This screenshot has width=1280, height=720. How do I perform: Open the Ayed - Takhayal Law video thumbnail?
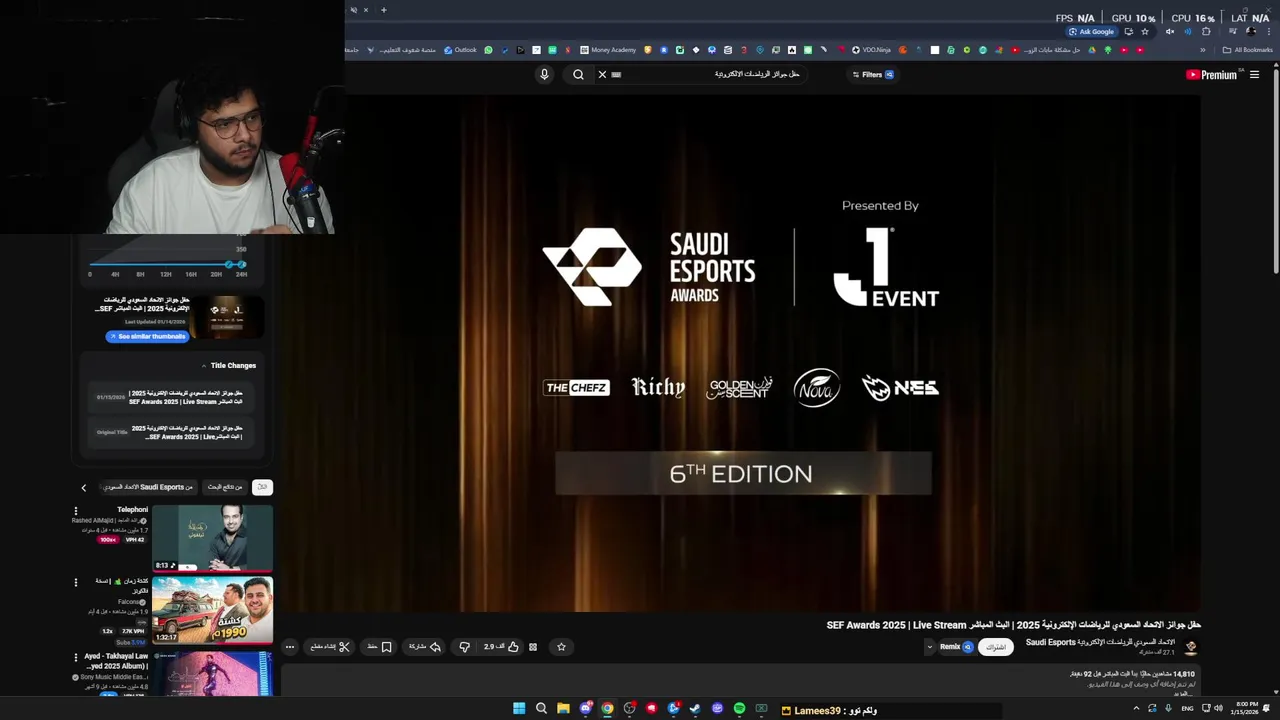tap(212, 673)
